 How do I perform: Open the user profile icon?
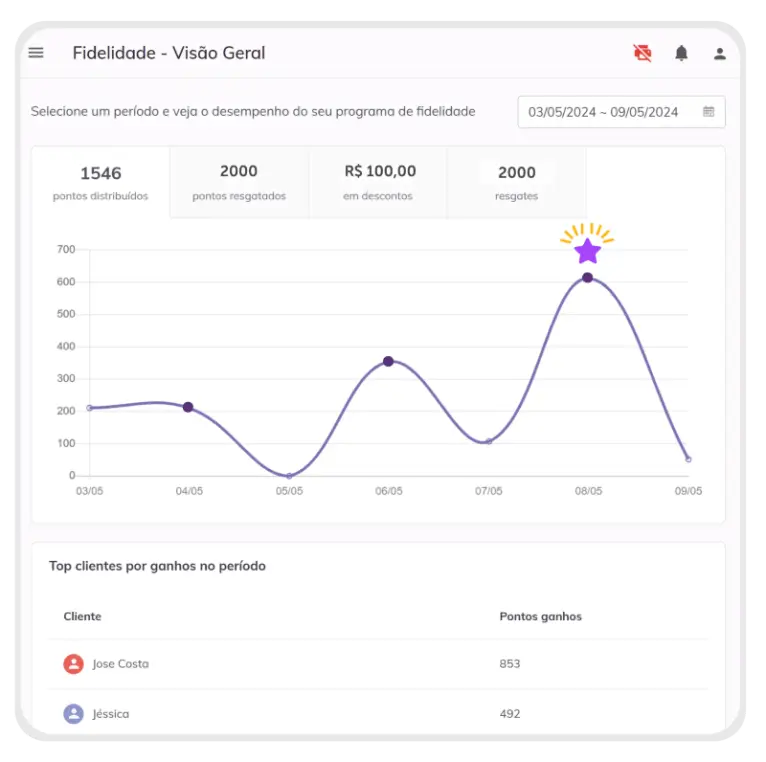point(719,54)
